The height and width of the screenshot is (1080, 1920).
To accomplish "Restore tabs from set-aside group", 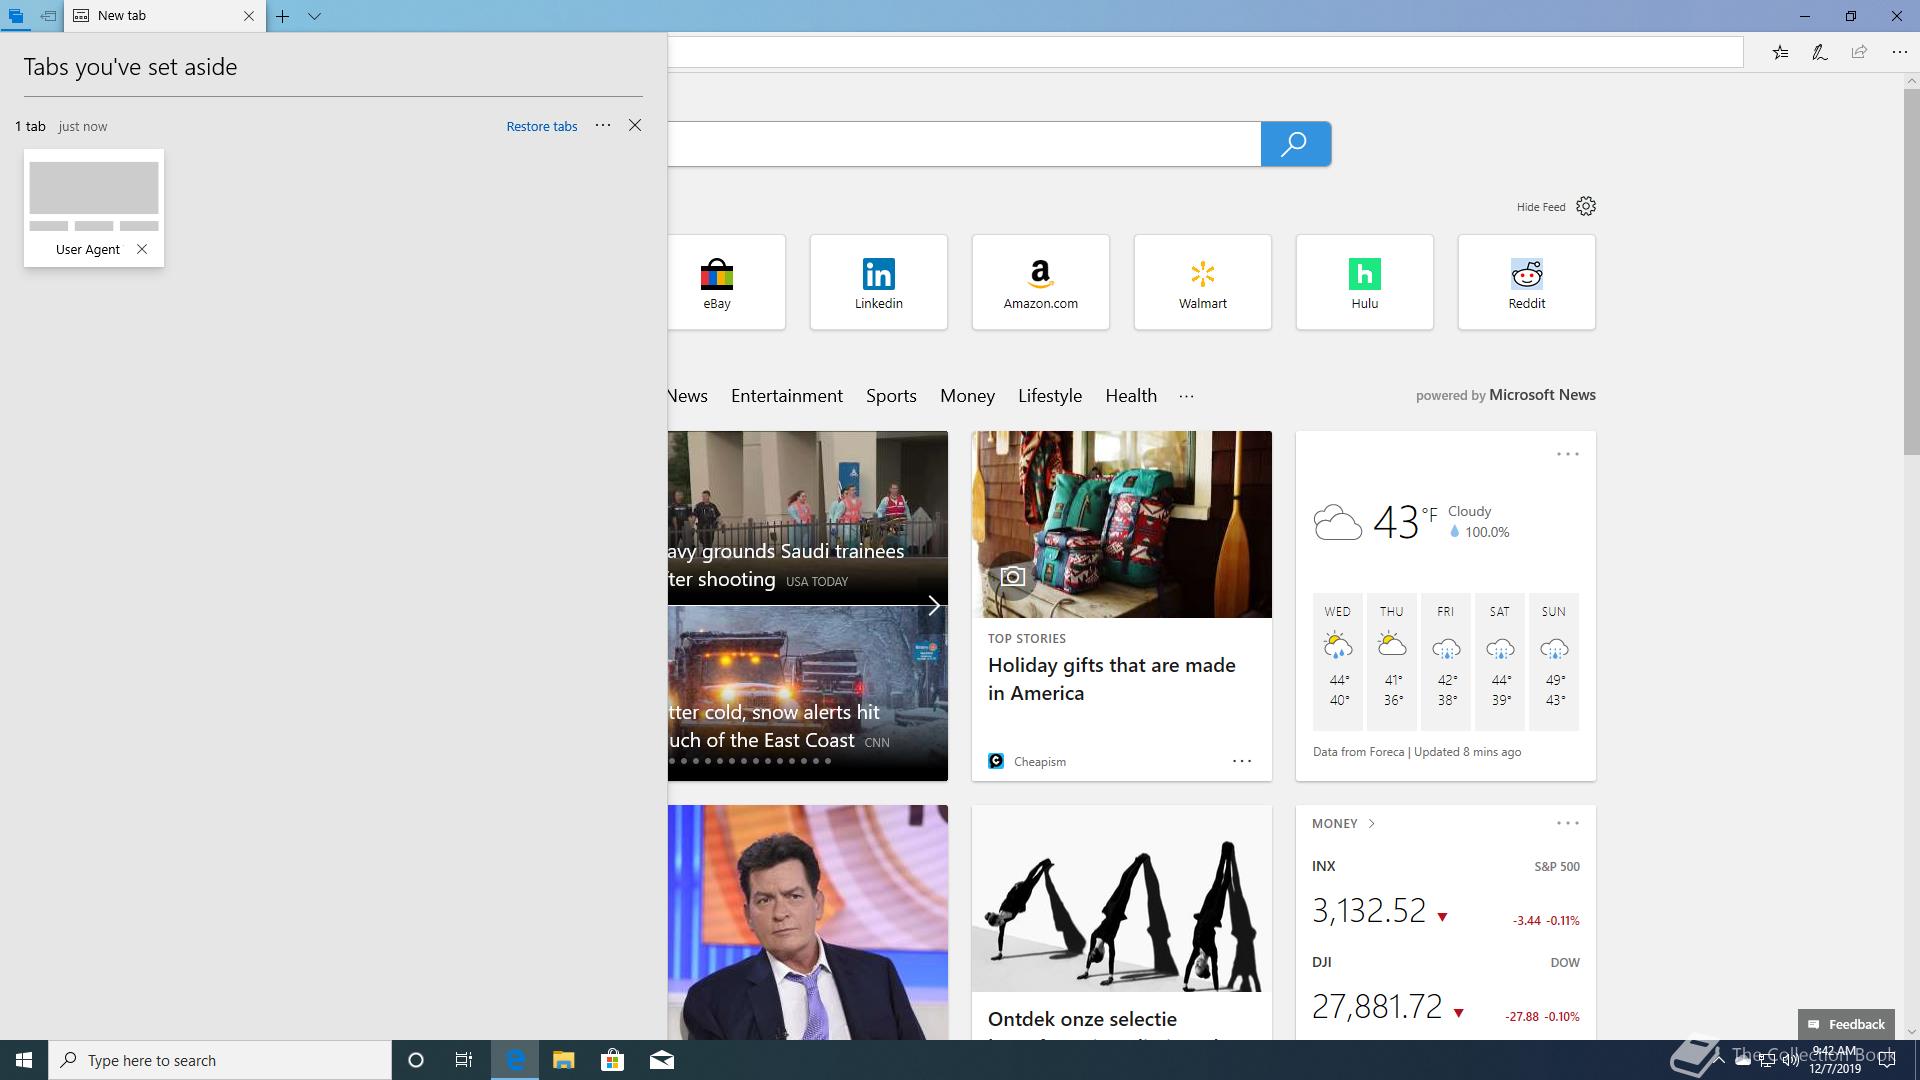I will click(542, 126).
